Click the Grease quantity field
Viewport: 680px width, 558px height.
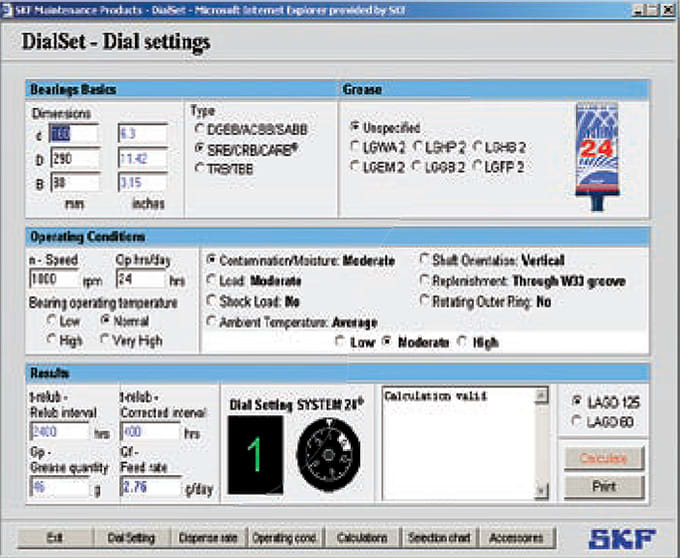59,487
